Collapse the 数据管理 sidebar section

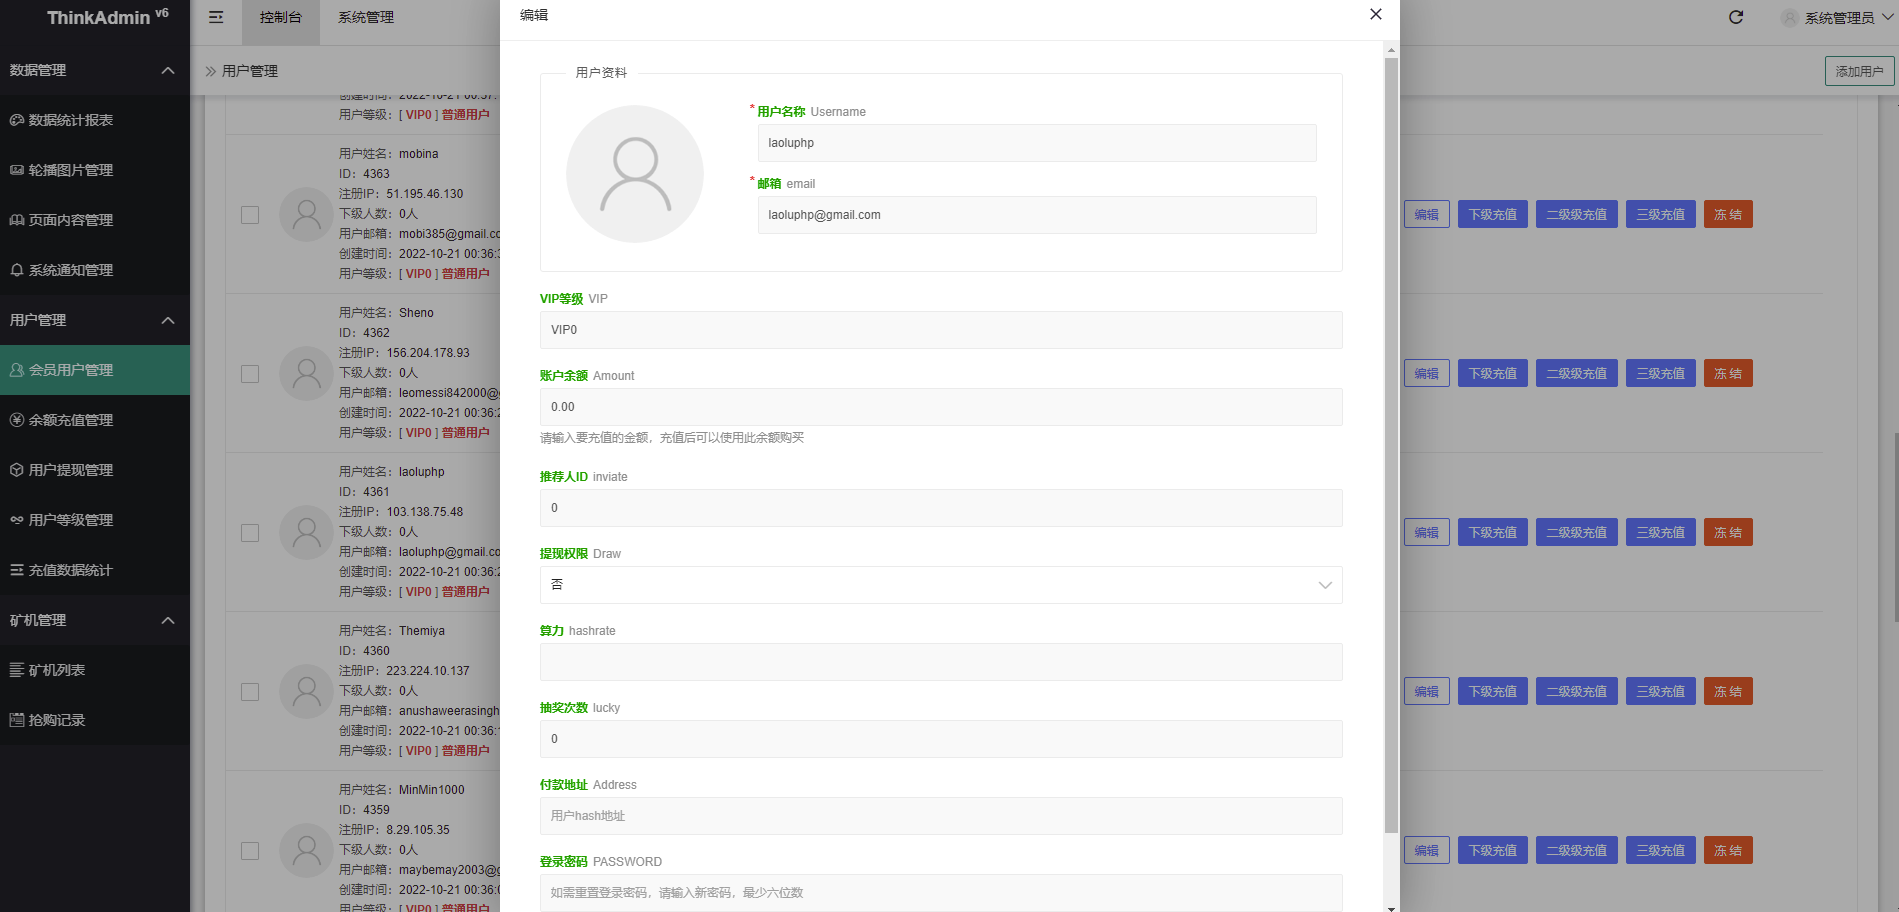(x=168, y=70)
